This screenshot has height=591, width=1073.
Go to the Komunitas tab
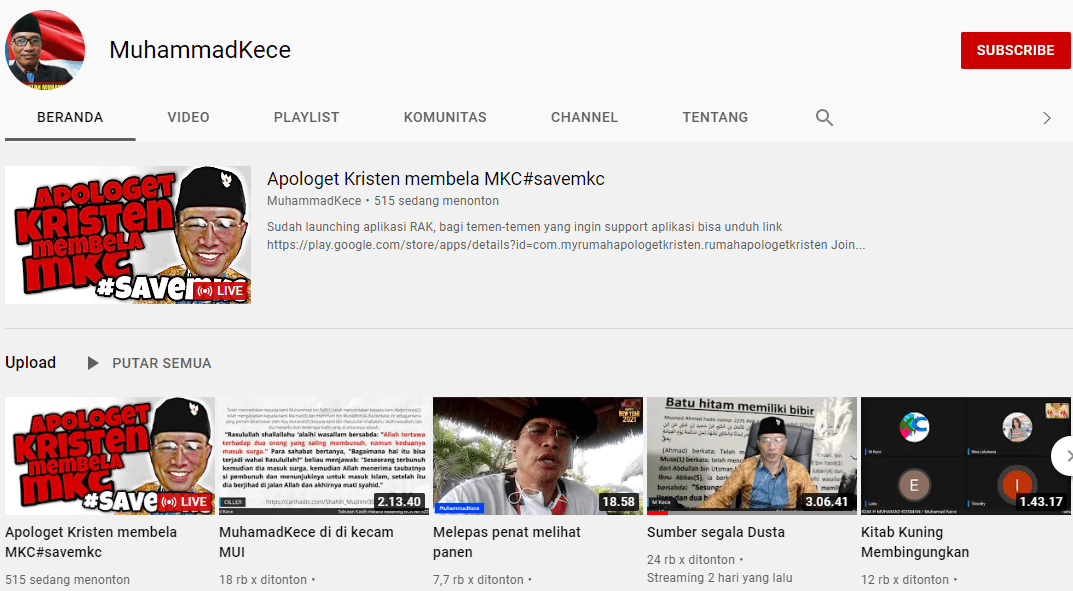[x=445, y=117]
